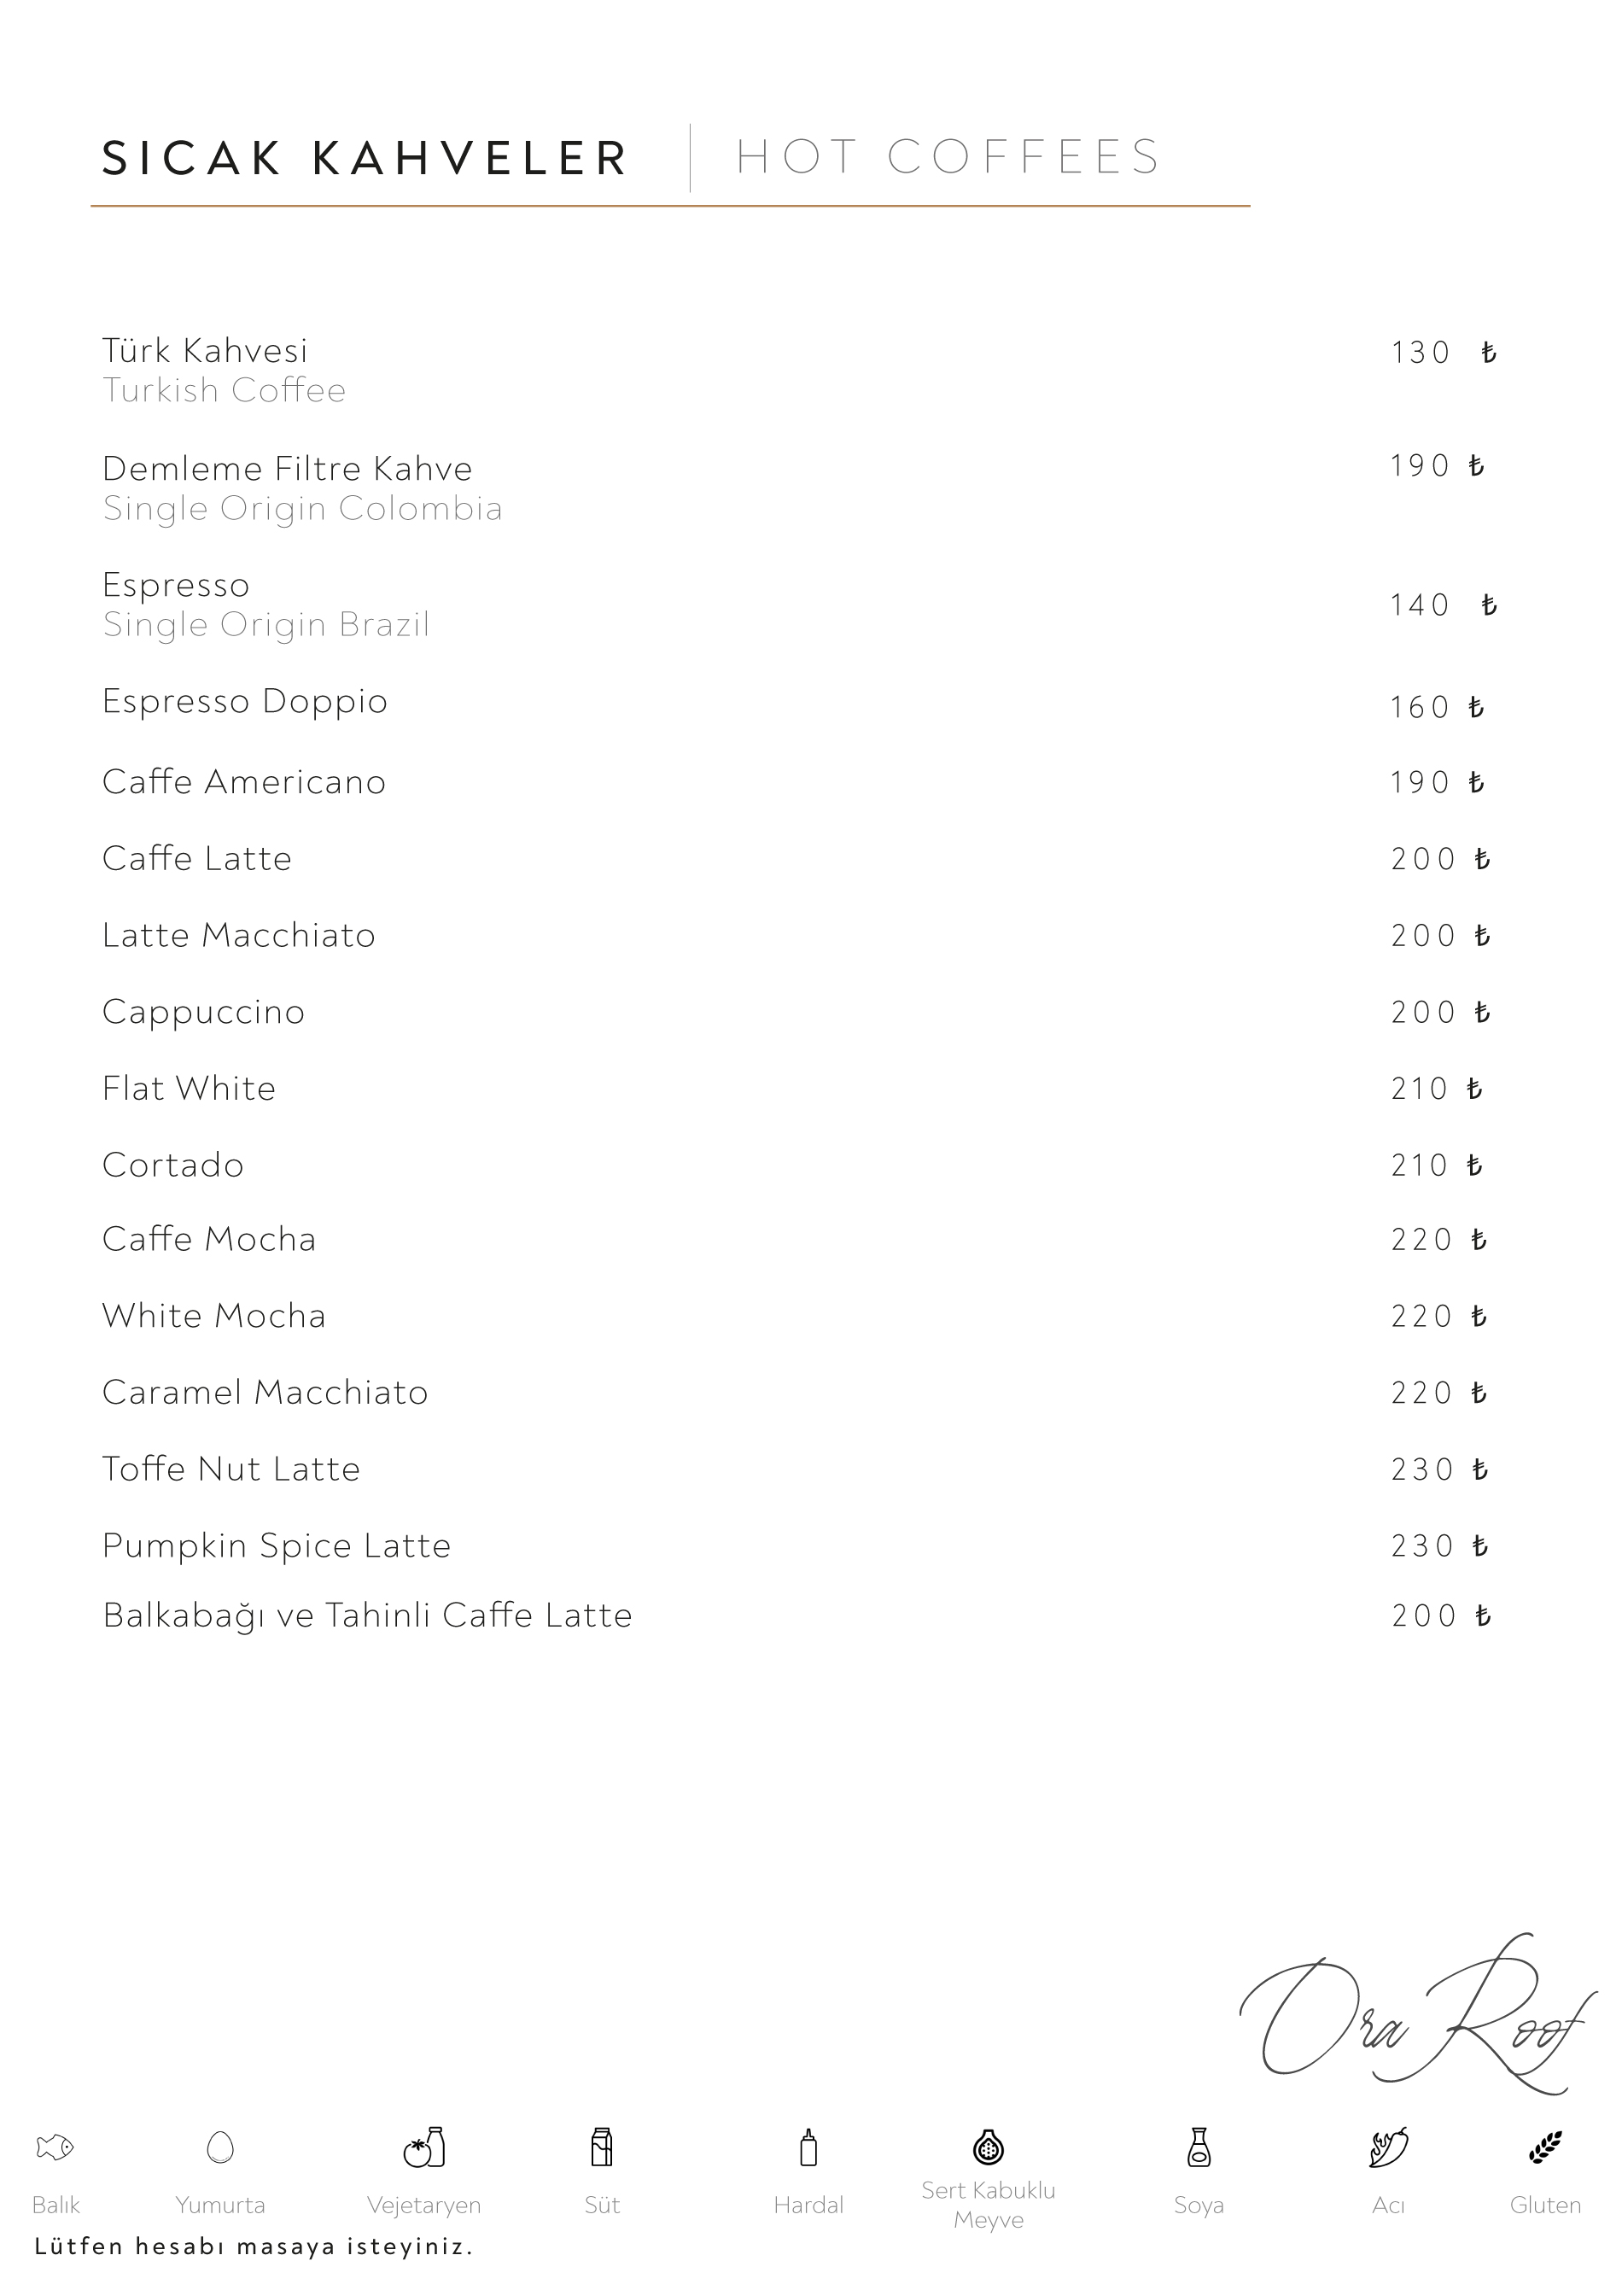Click the 230 ₺ price of Toffe Nut Latte
The image size is (1622, 2296).
(x=1440, y=1470)
